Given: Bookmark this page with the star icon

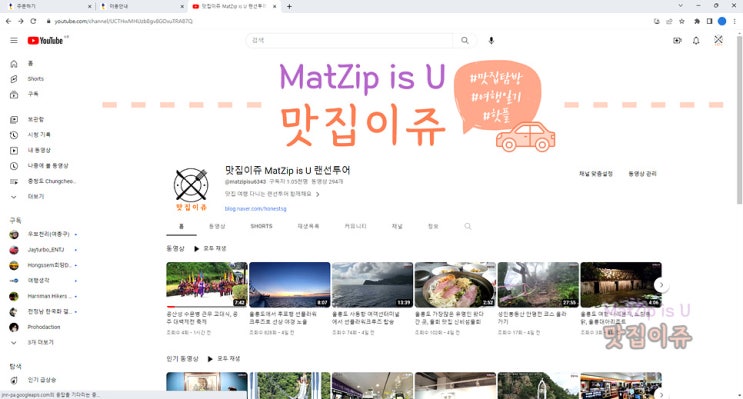Looking at the screenshot, I should tap(682, 21).
